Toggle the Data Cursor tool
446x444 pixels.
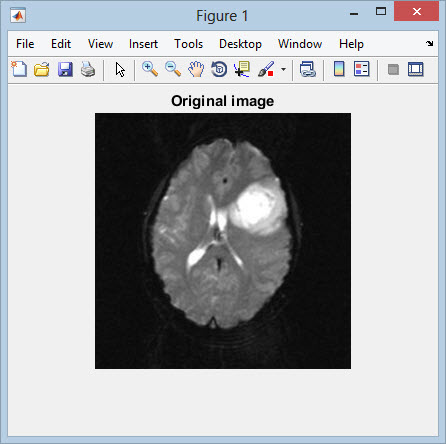pyautogui.click(x=242, y=69)
